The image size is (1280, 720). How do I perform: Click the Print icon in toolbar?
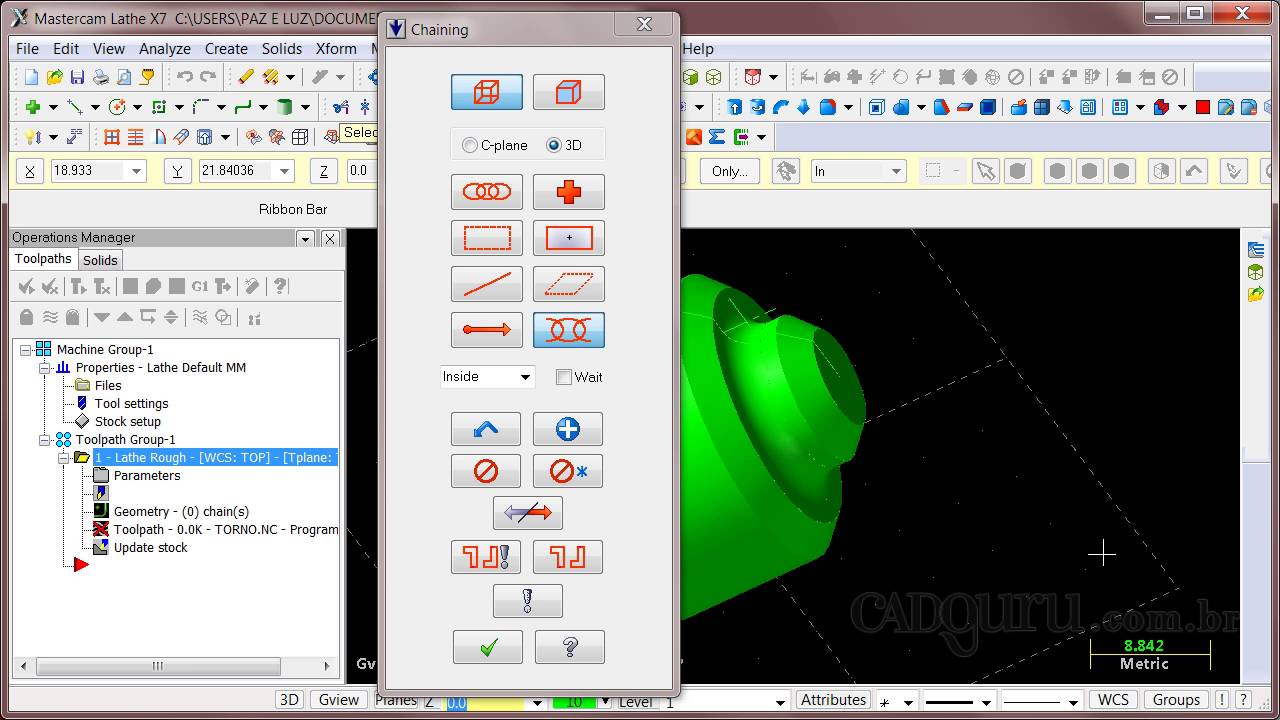pos(101,77)
